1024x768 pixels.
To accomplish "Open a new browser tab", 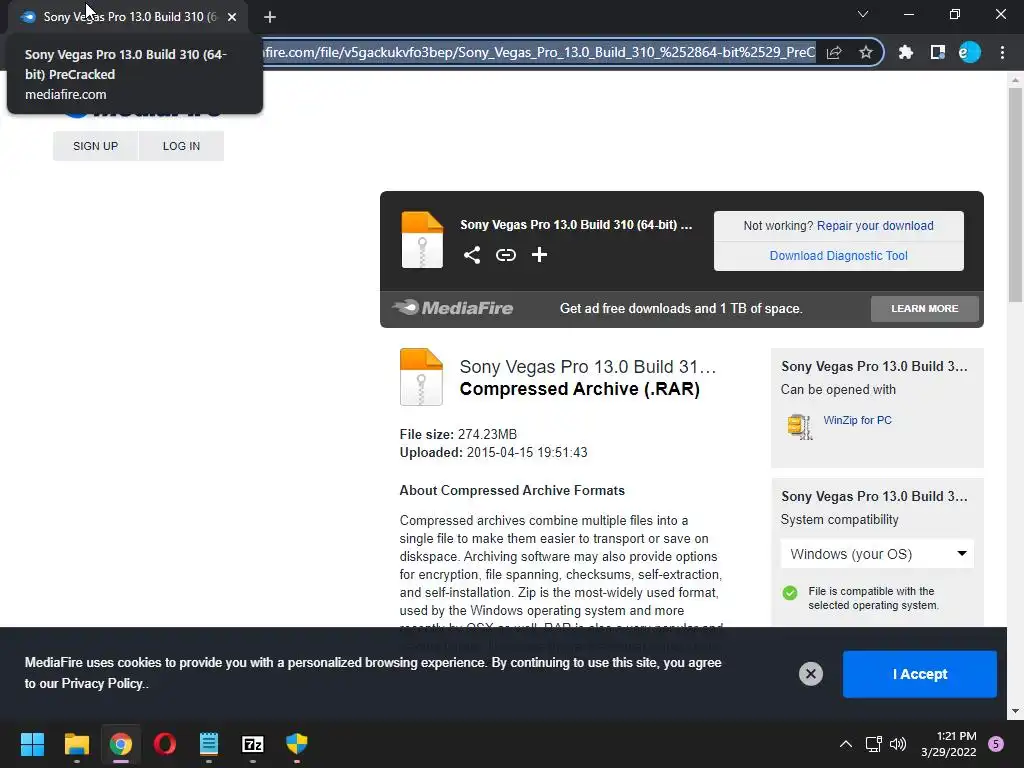I will coord(270,17).
